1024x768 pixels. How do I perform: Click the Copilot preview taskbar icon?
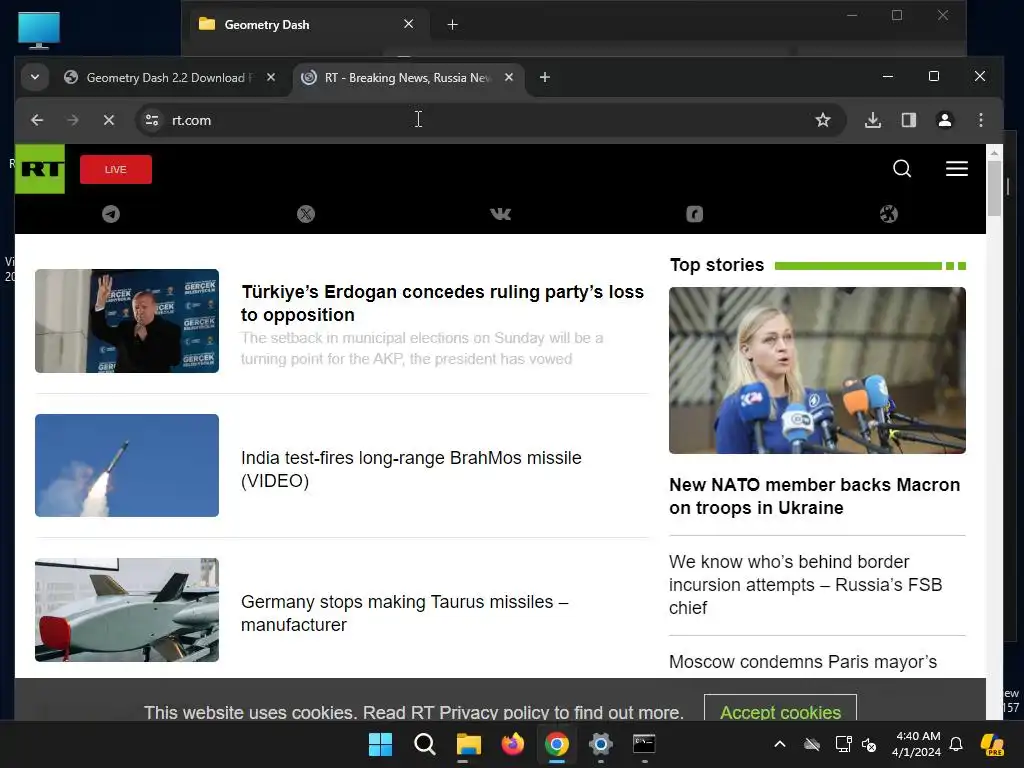992,744
